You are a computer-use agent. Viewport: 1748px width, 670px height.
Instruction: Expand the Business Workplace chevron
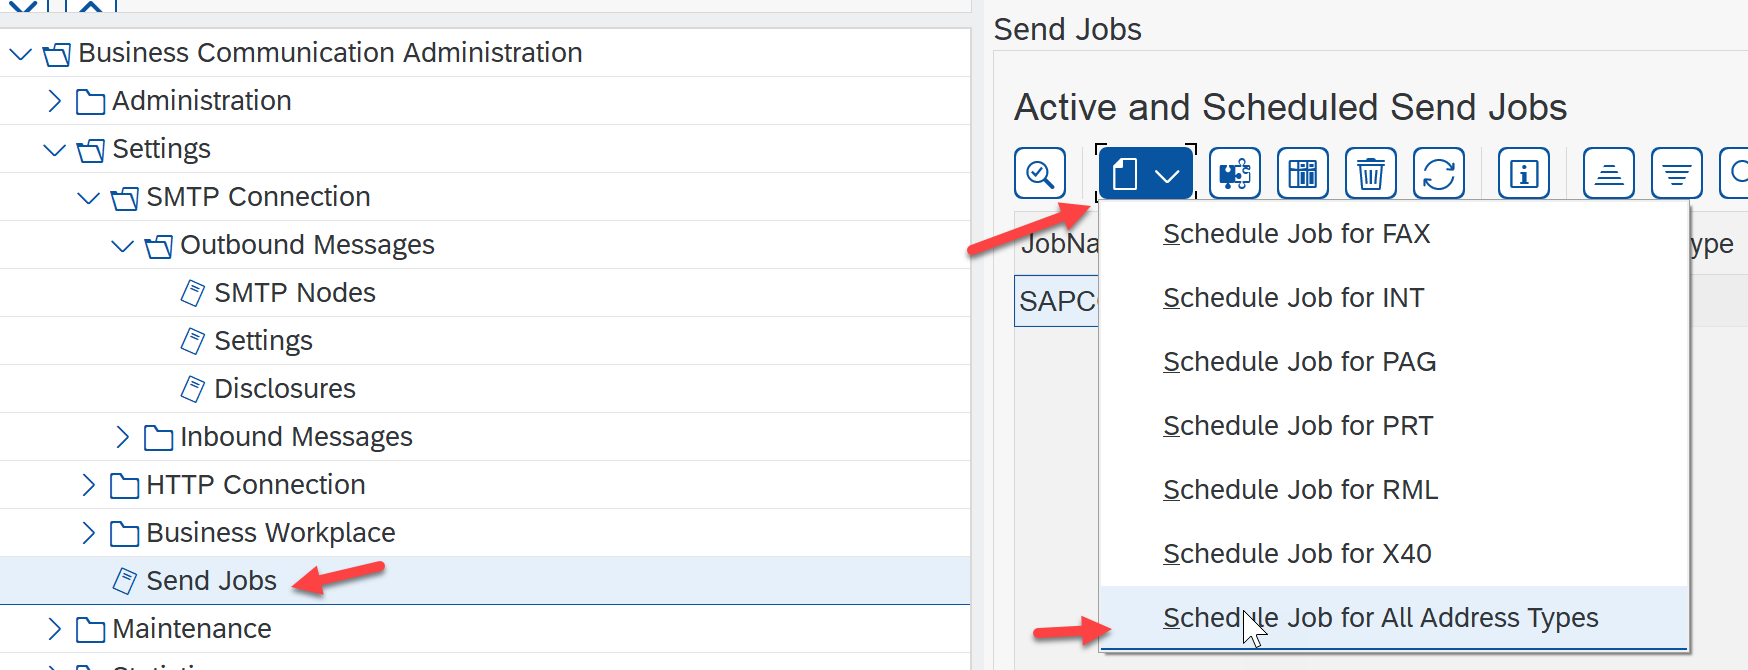pos(88,533)
